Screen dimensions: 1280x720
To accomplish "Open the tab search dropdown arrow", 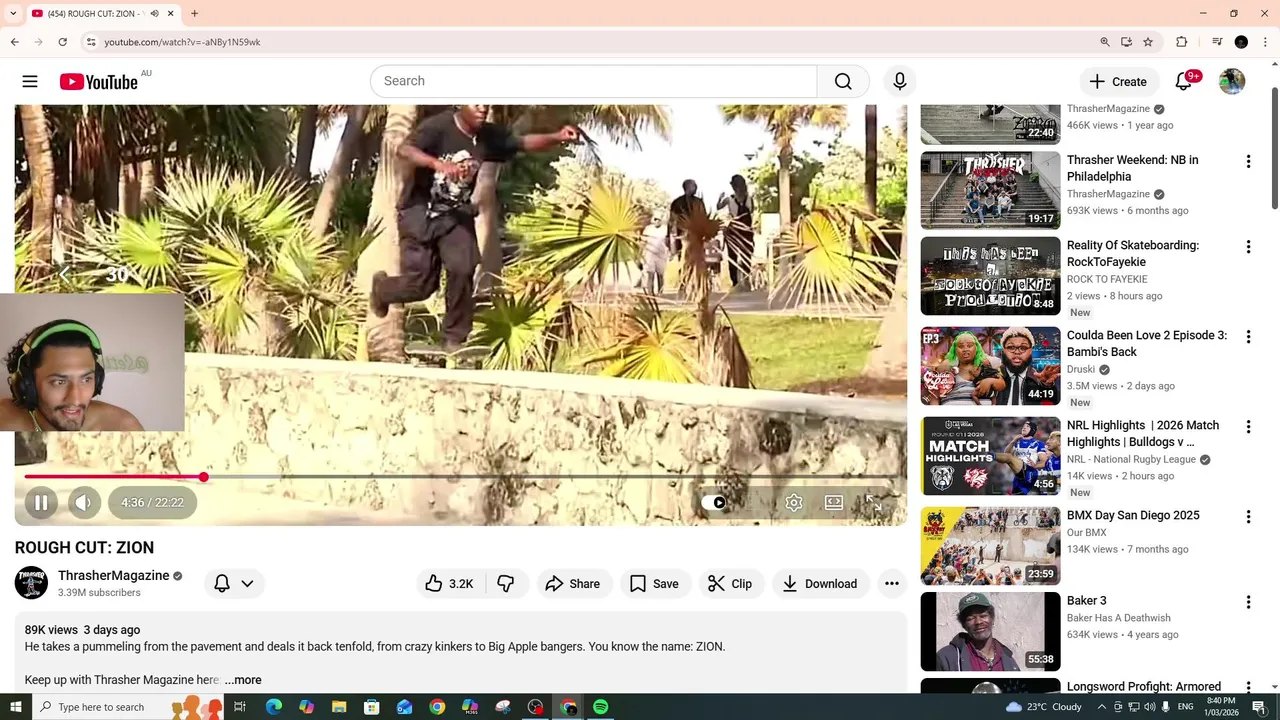I will (x=13, y=14).
